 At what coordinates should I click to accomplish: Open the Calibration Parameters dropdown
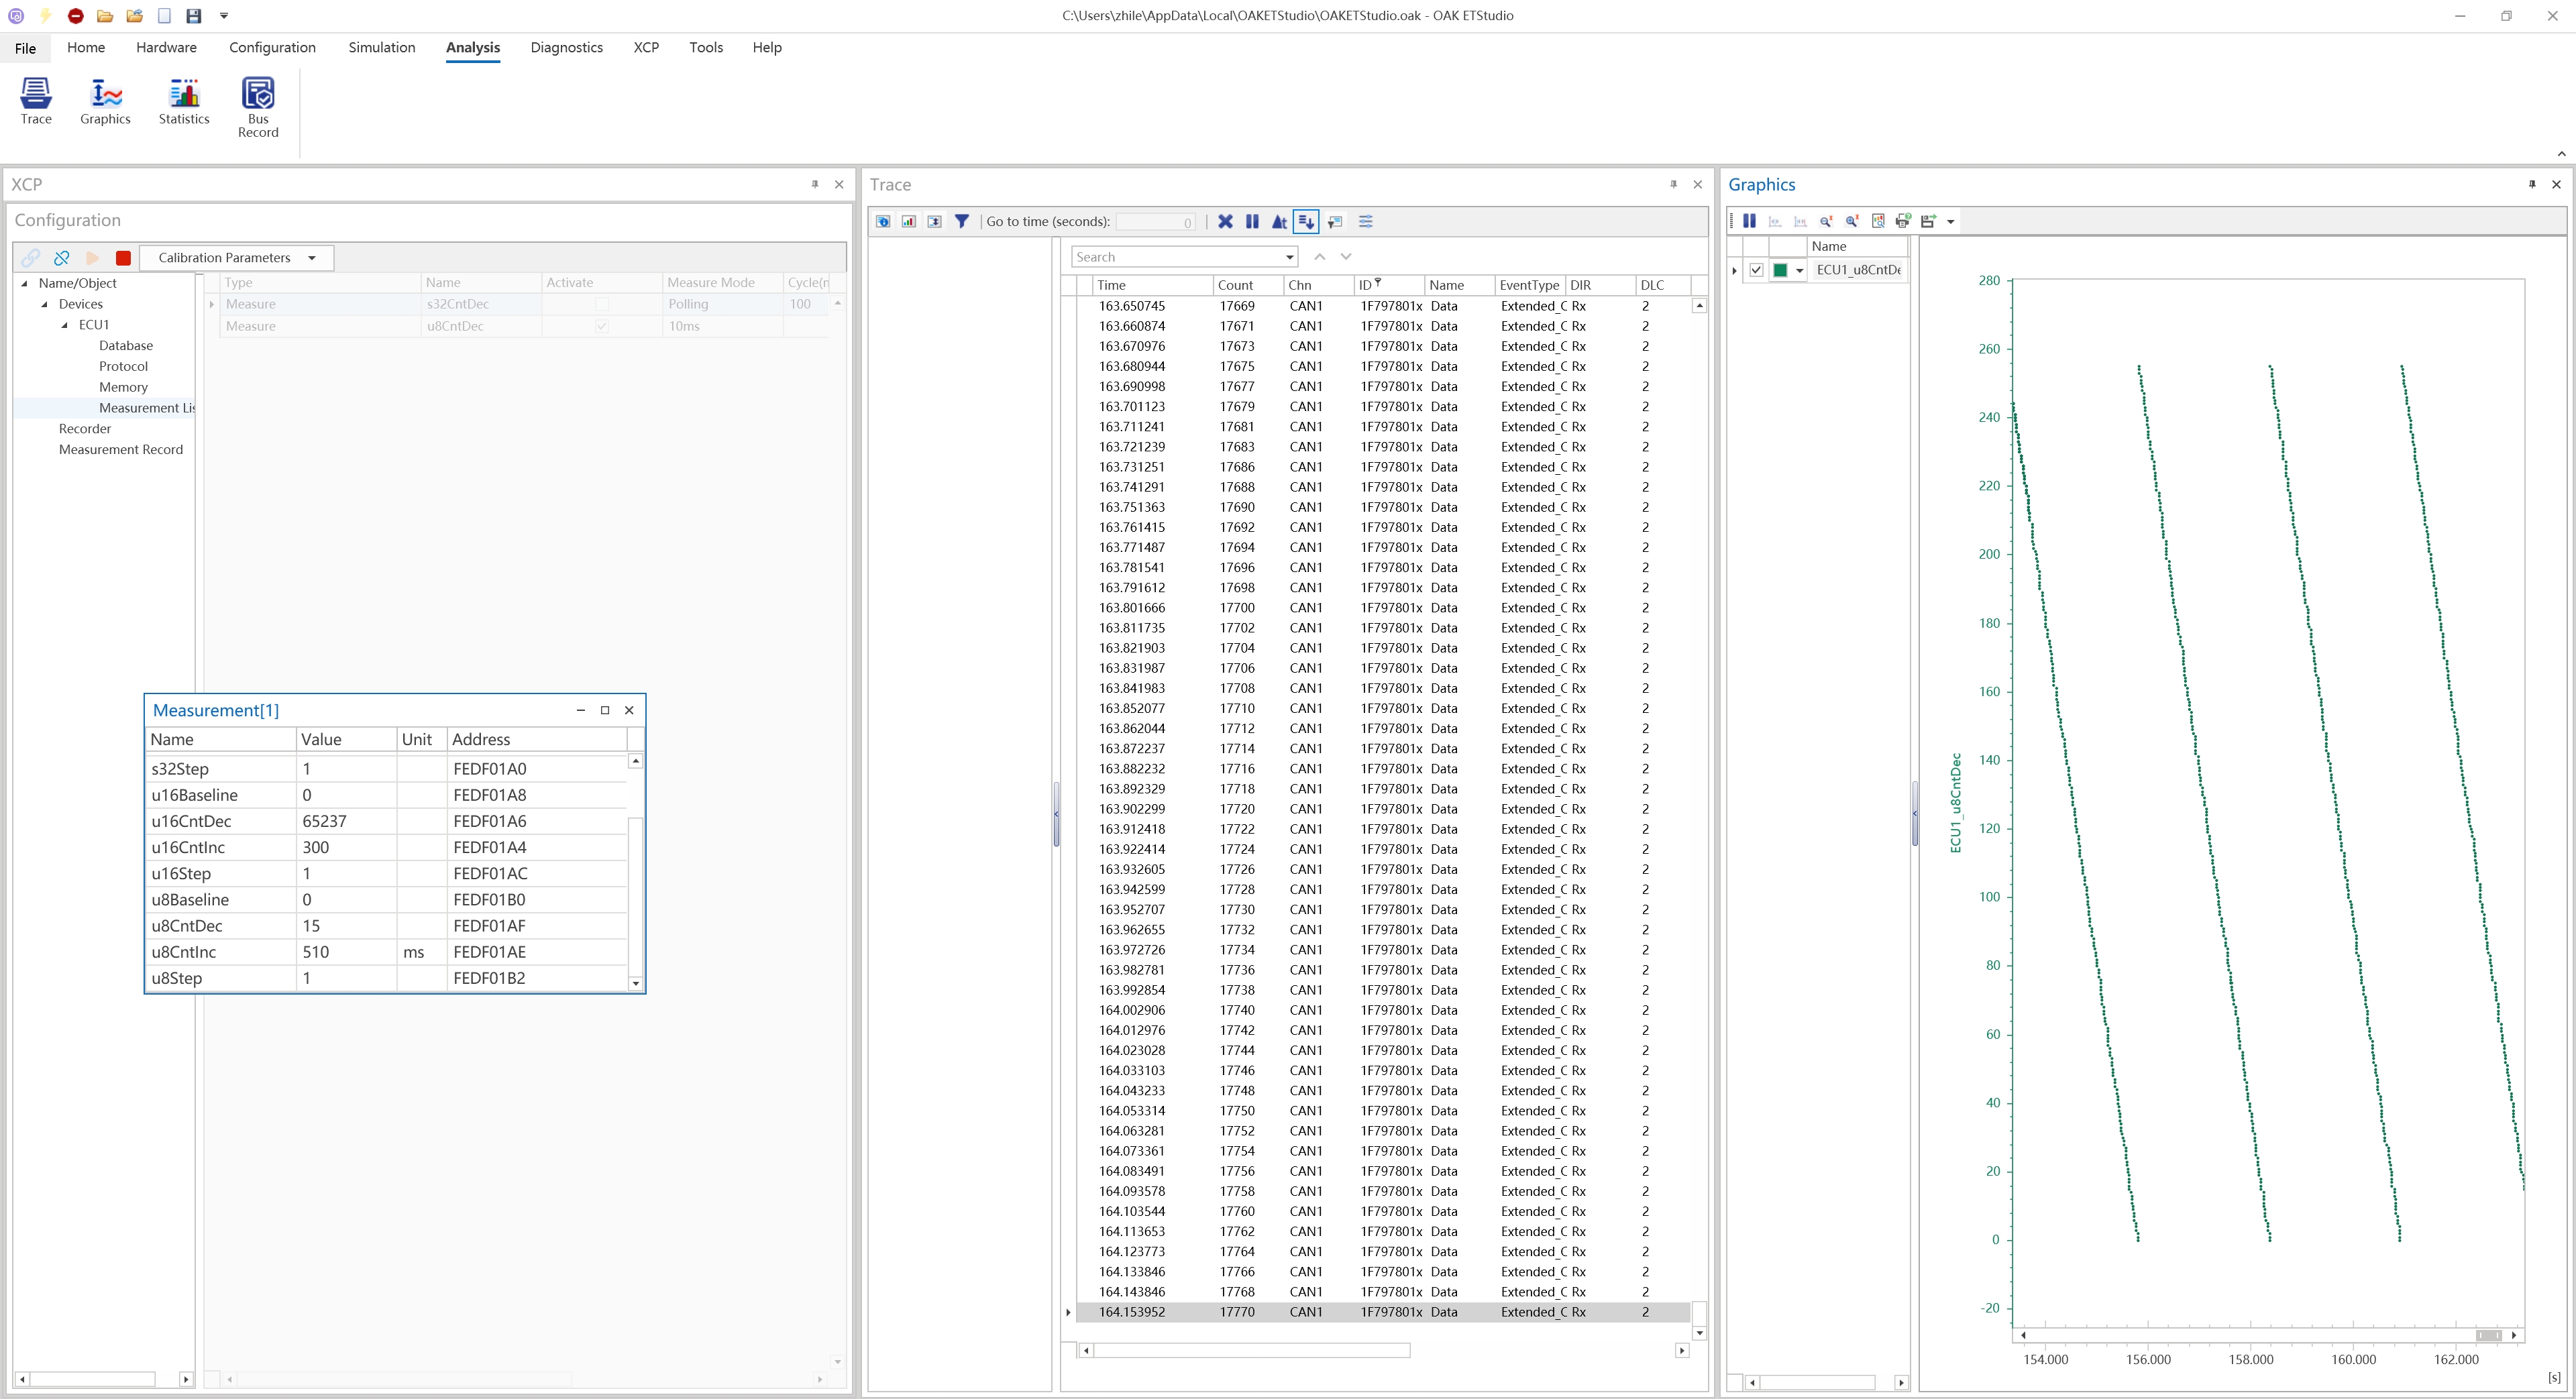(x=311, y=257)
